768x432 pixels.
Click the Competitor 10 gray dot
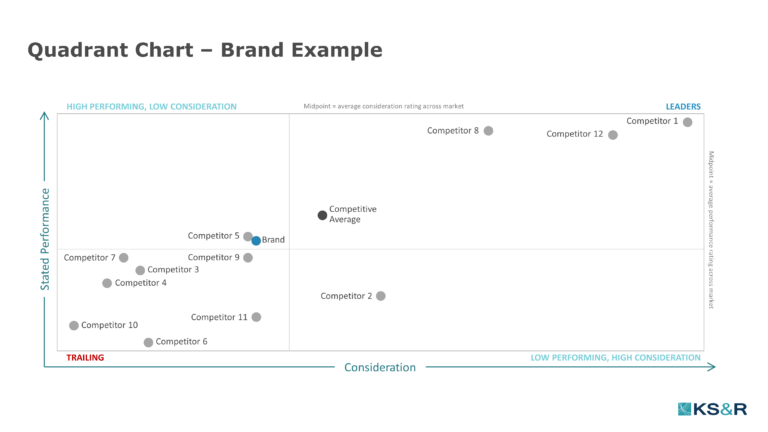pyautogui.click(x=73, y=326)
